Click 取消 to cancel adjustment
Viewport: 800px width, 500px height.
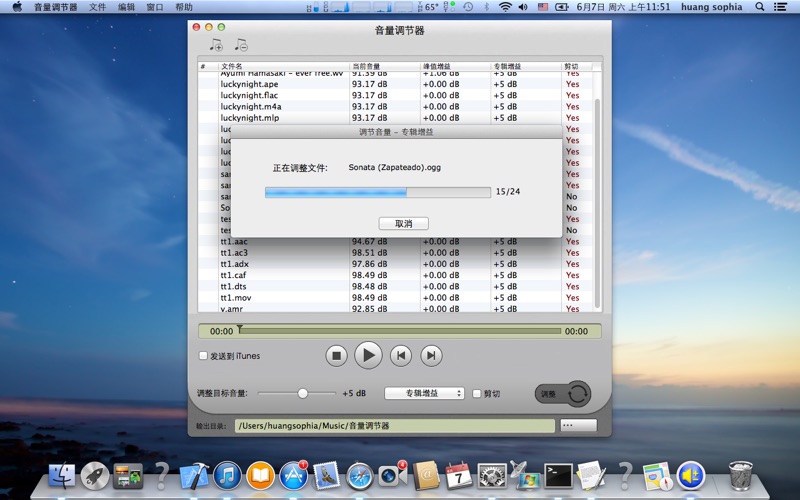click(403, 223)
